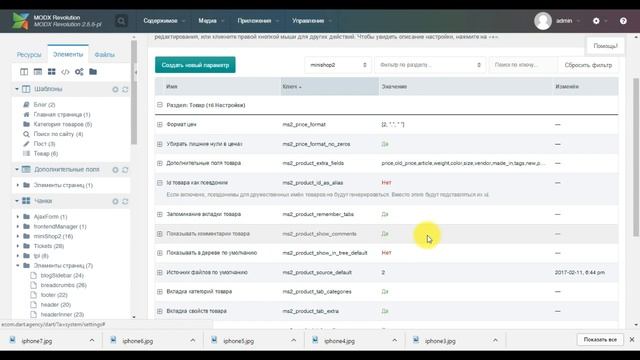Create new plugin gears icon in toolbar
Screen dimensions: 640x360
click(x=79, y=72)
